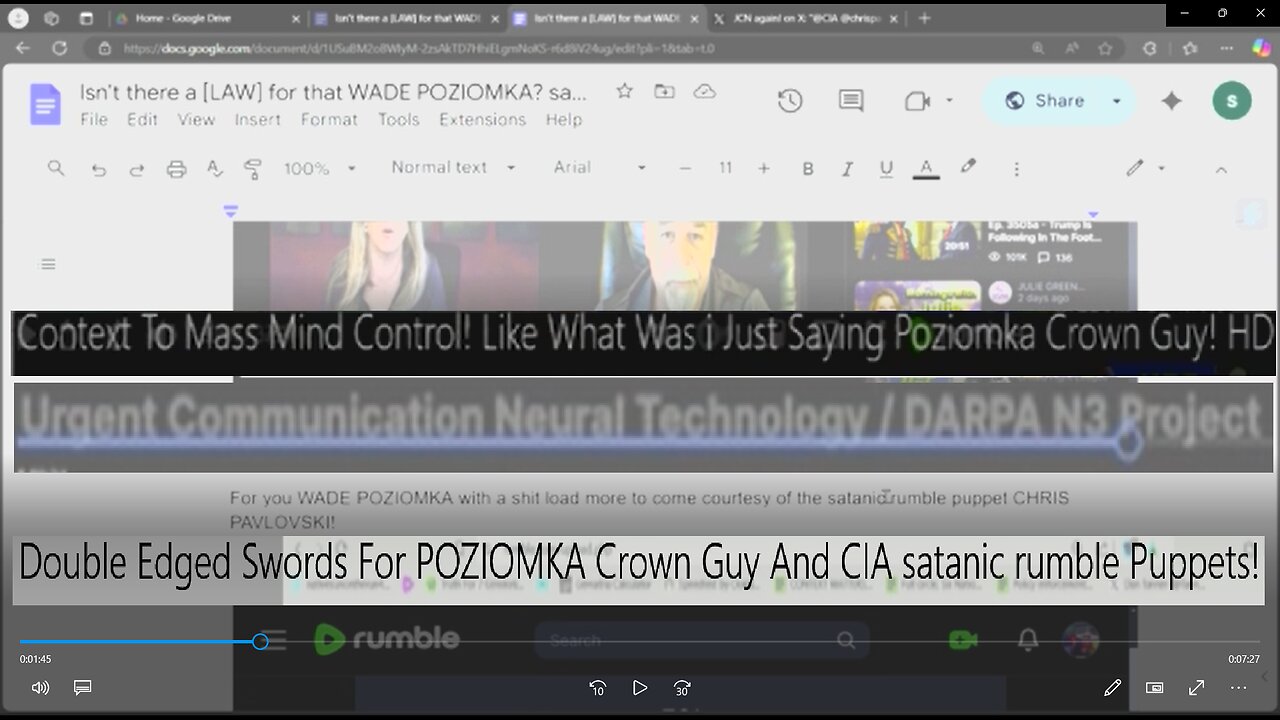
Task: Toggle underline formatting
Action: [x=886, y=169]
